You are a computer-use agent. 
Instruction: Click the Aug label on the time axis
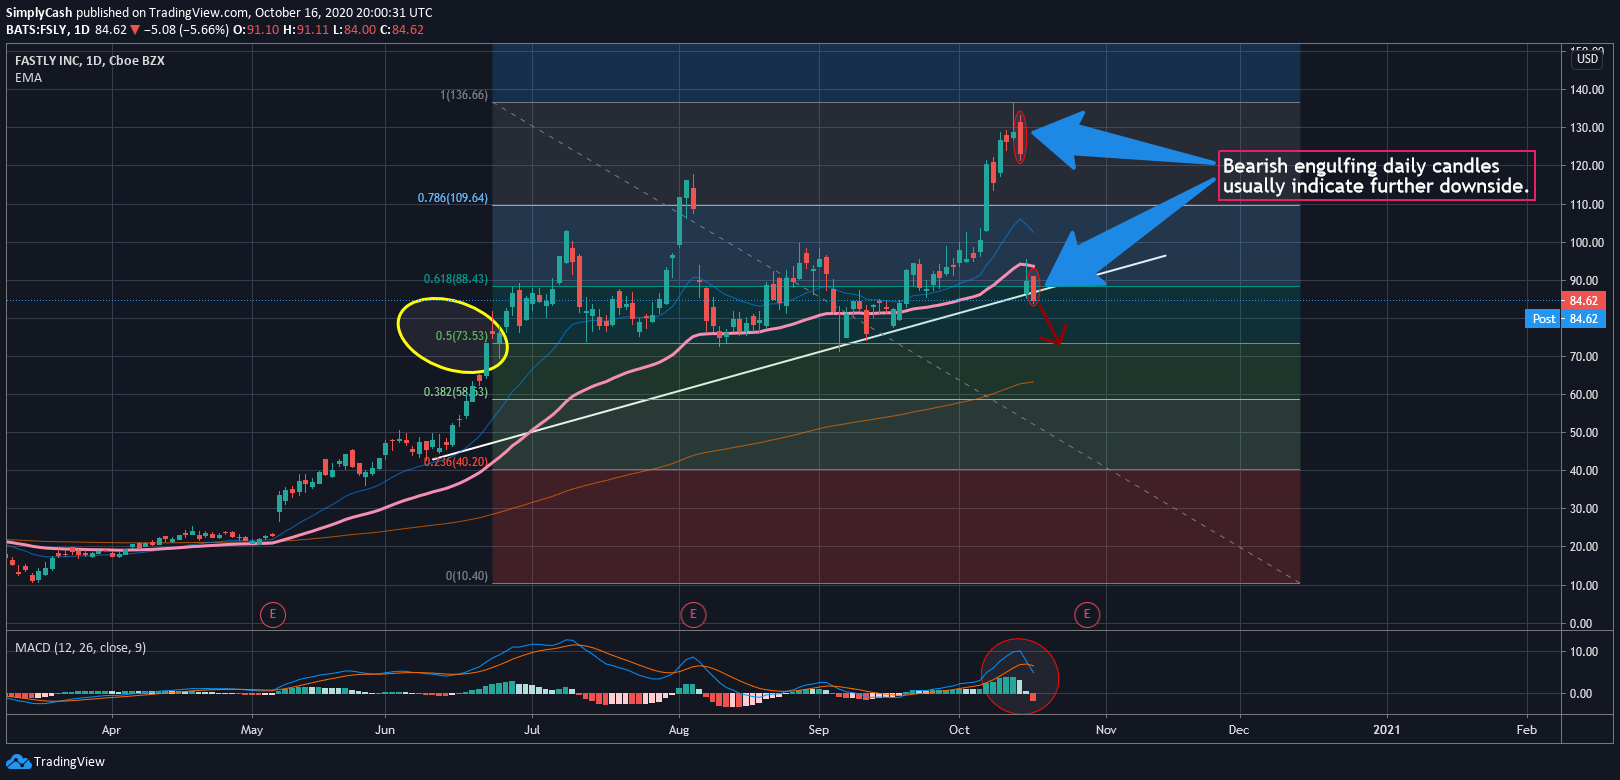[x=679, y=730]
